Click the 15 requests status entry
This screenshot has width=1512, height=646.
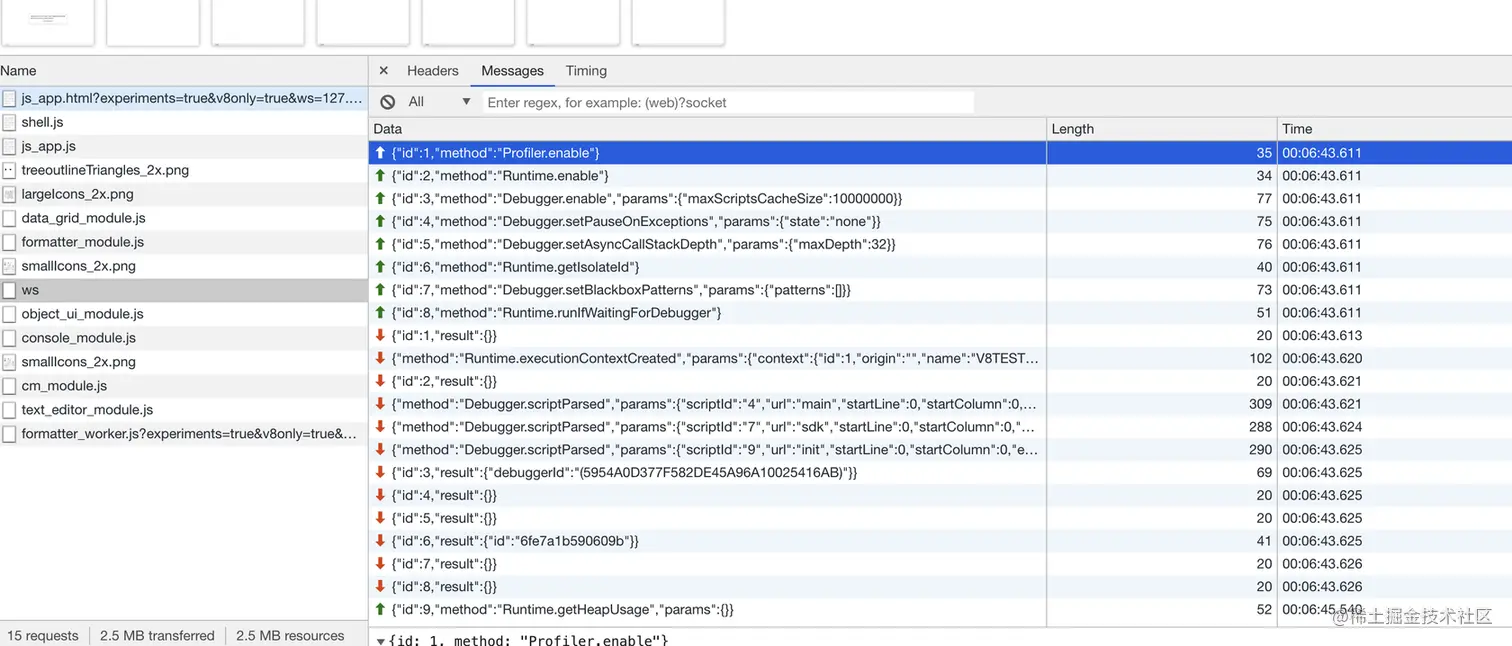click(43, 636)
